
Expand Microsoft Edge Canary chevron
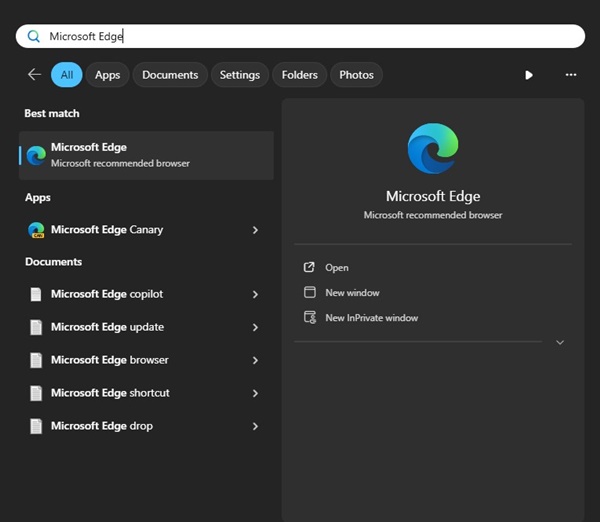[255, 230]
